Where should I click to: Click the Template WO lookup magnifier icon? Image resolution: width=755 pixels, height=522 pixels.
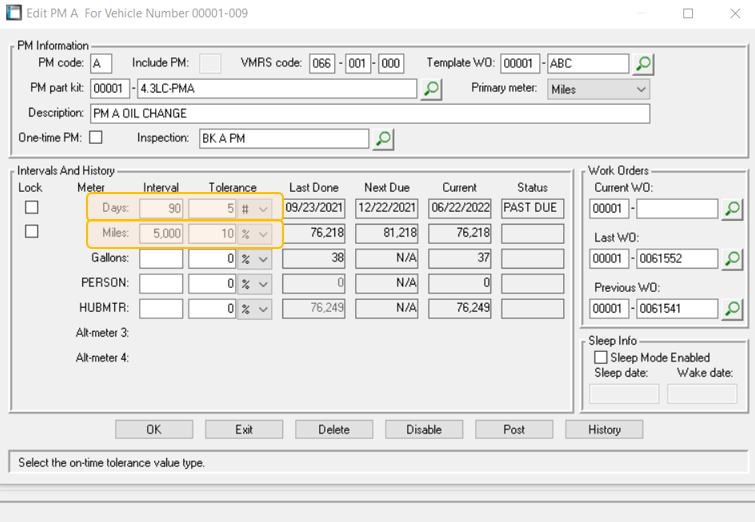pyautogui.click(x=643, y=64)
